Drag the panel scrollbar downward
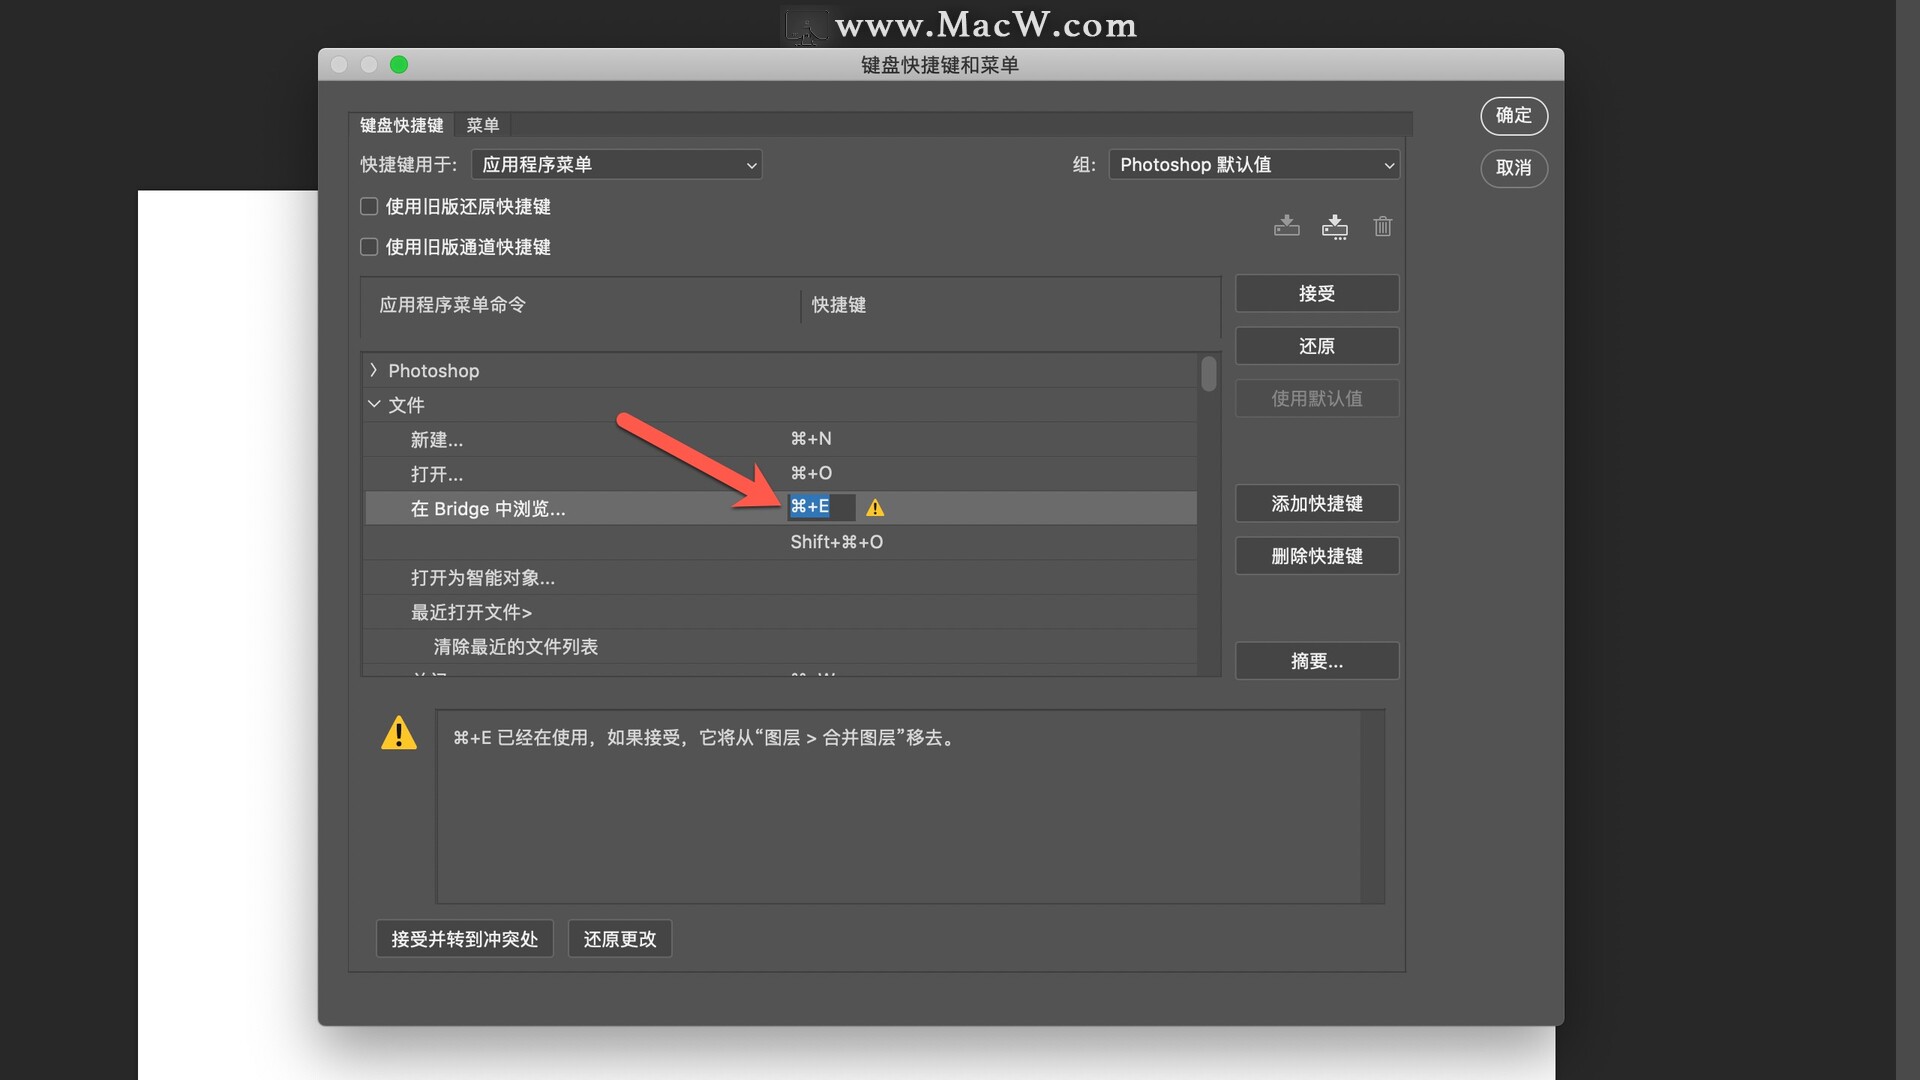Screen dimensions: 1920x1080 point(1209,376)
